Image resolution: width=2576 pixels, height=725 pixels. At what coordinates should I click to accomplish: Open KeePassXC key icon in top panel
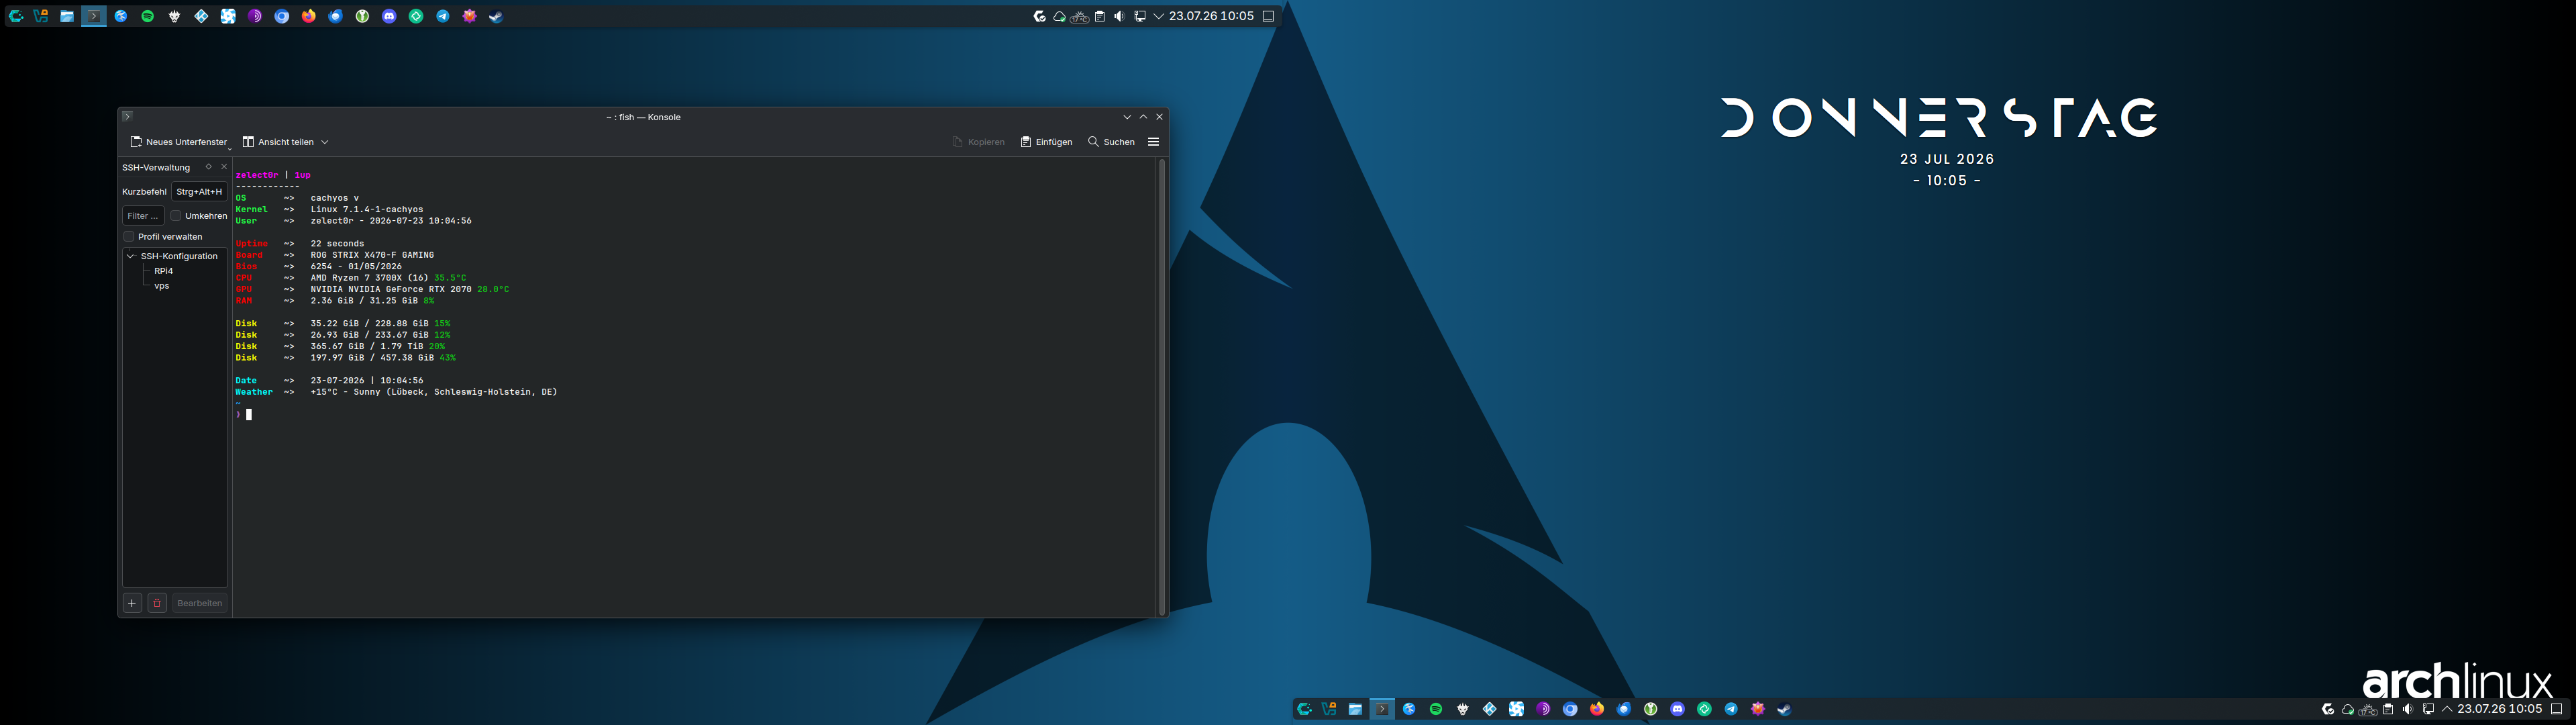coord(363,16)
